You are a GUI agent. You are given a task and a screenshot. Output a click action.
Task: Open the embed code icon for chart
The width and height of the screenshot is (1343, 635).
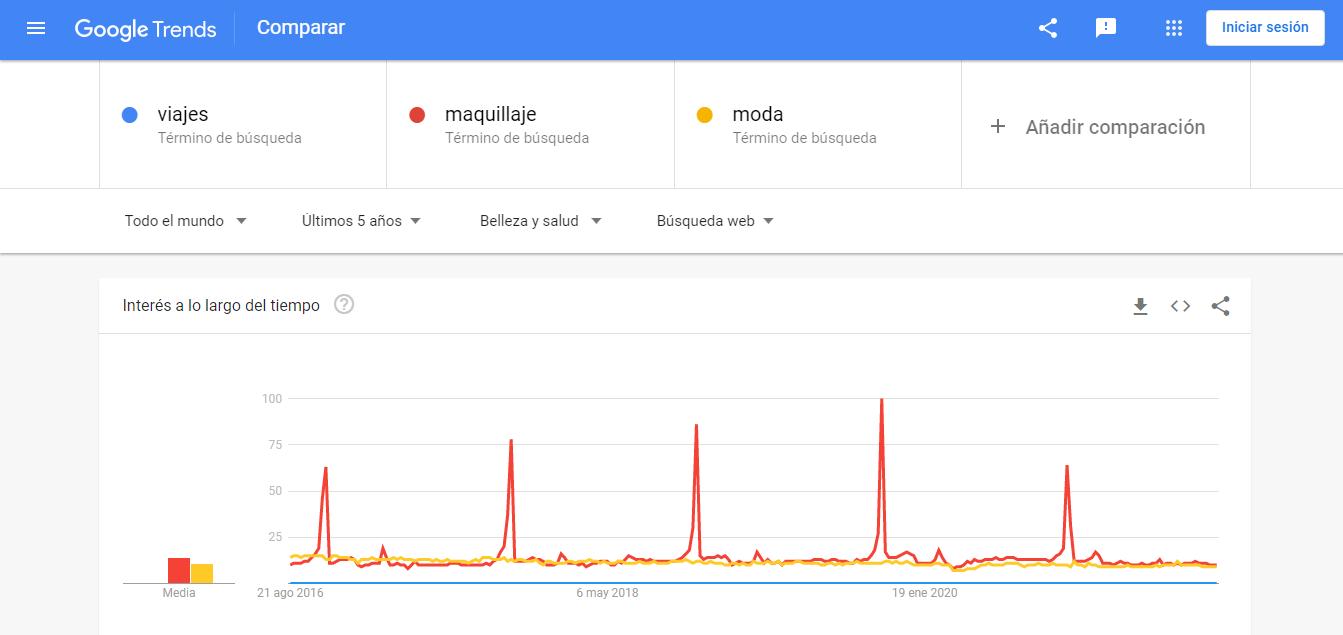pyautogui.click(x=1180, y=306)
